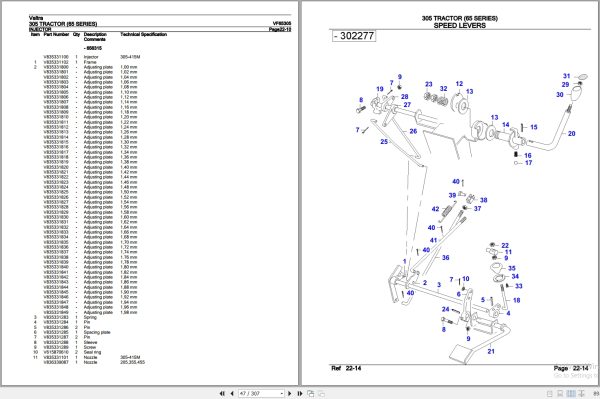
Task: Switch to single page view
Action: (x=550, y=393)
